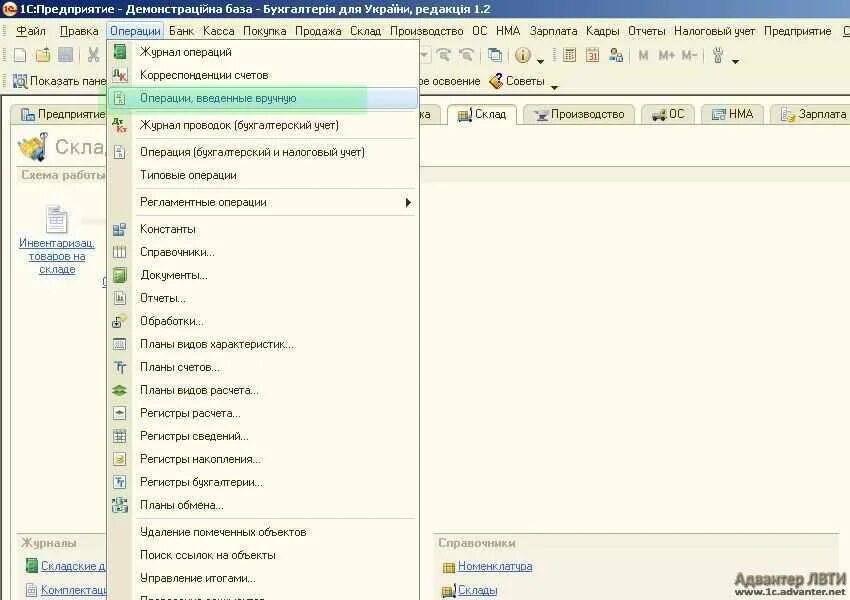Image resolution: width=850 pixels, height=600 pixels.
Task: Click the M+ memory toolbar button
Action: click(666, 55)
